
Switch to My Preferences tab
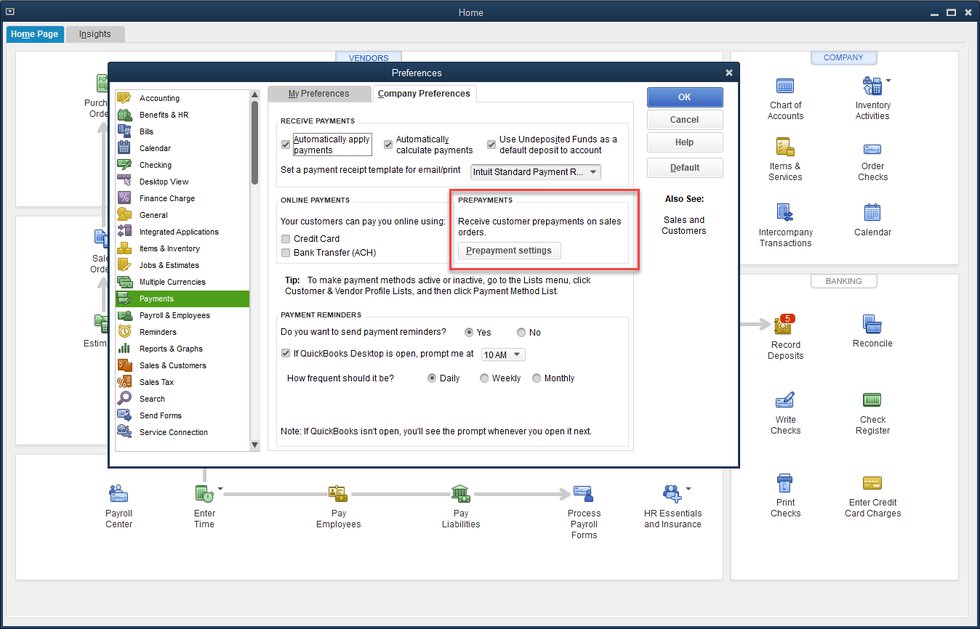[318, 94]
